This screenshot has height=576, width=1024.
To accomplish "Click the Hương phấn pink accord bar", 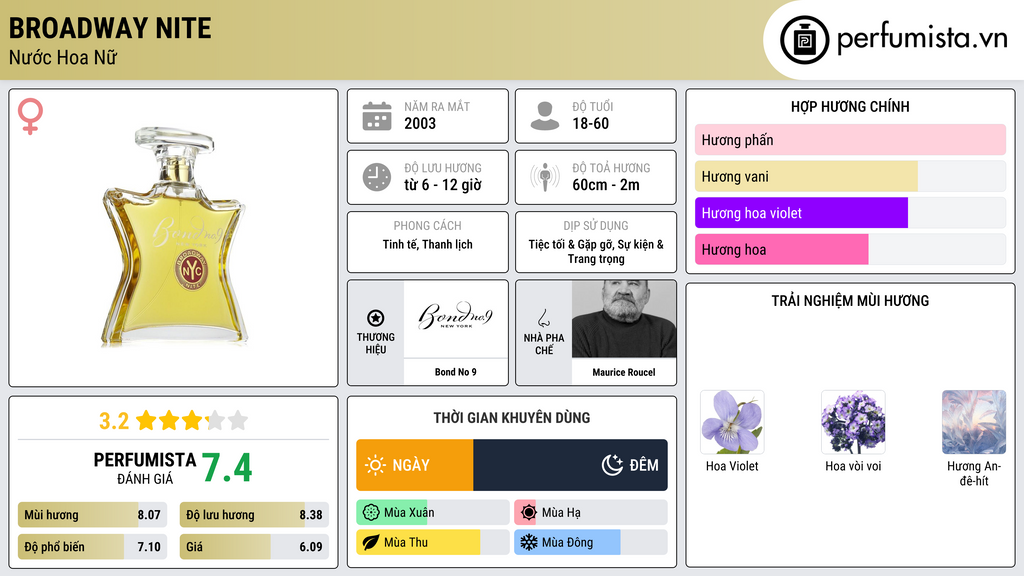I will 850,140.
